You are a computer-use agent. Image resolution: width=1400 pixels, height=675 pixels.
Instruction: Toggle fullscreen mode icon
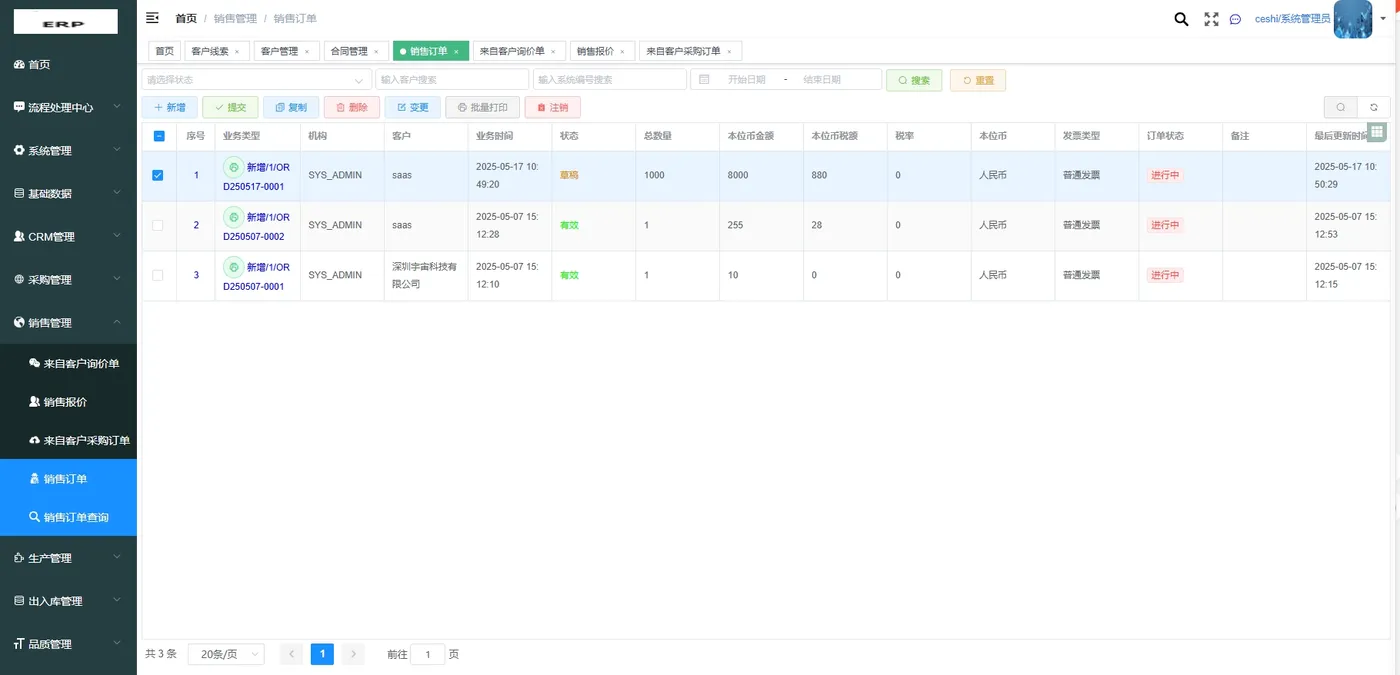tap(1211, 19)
